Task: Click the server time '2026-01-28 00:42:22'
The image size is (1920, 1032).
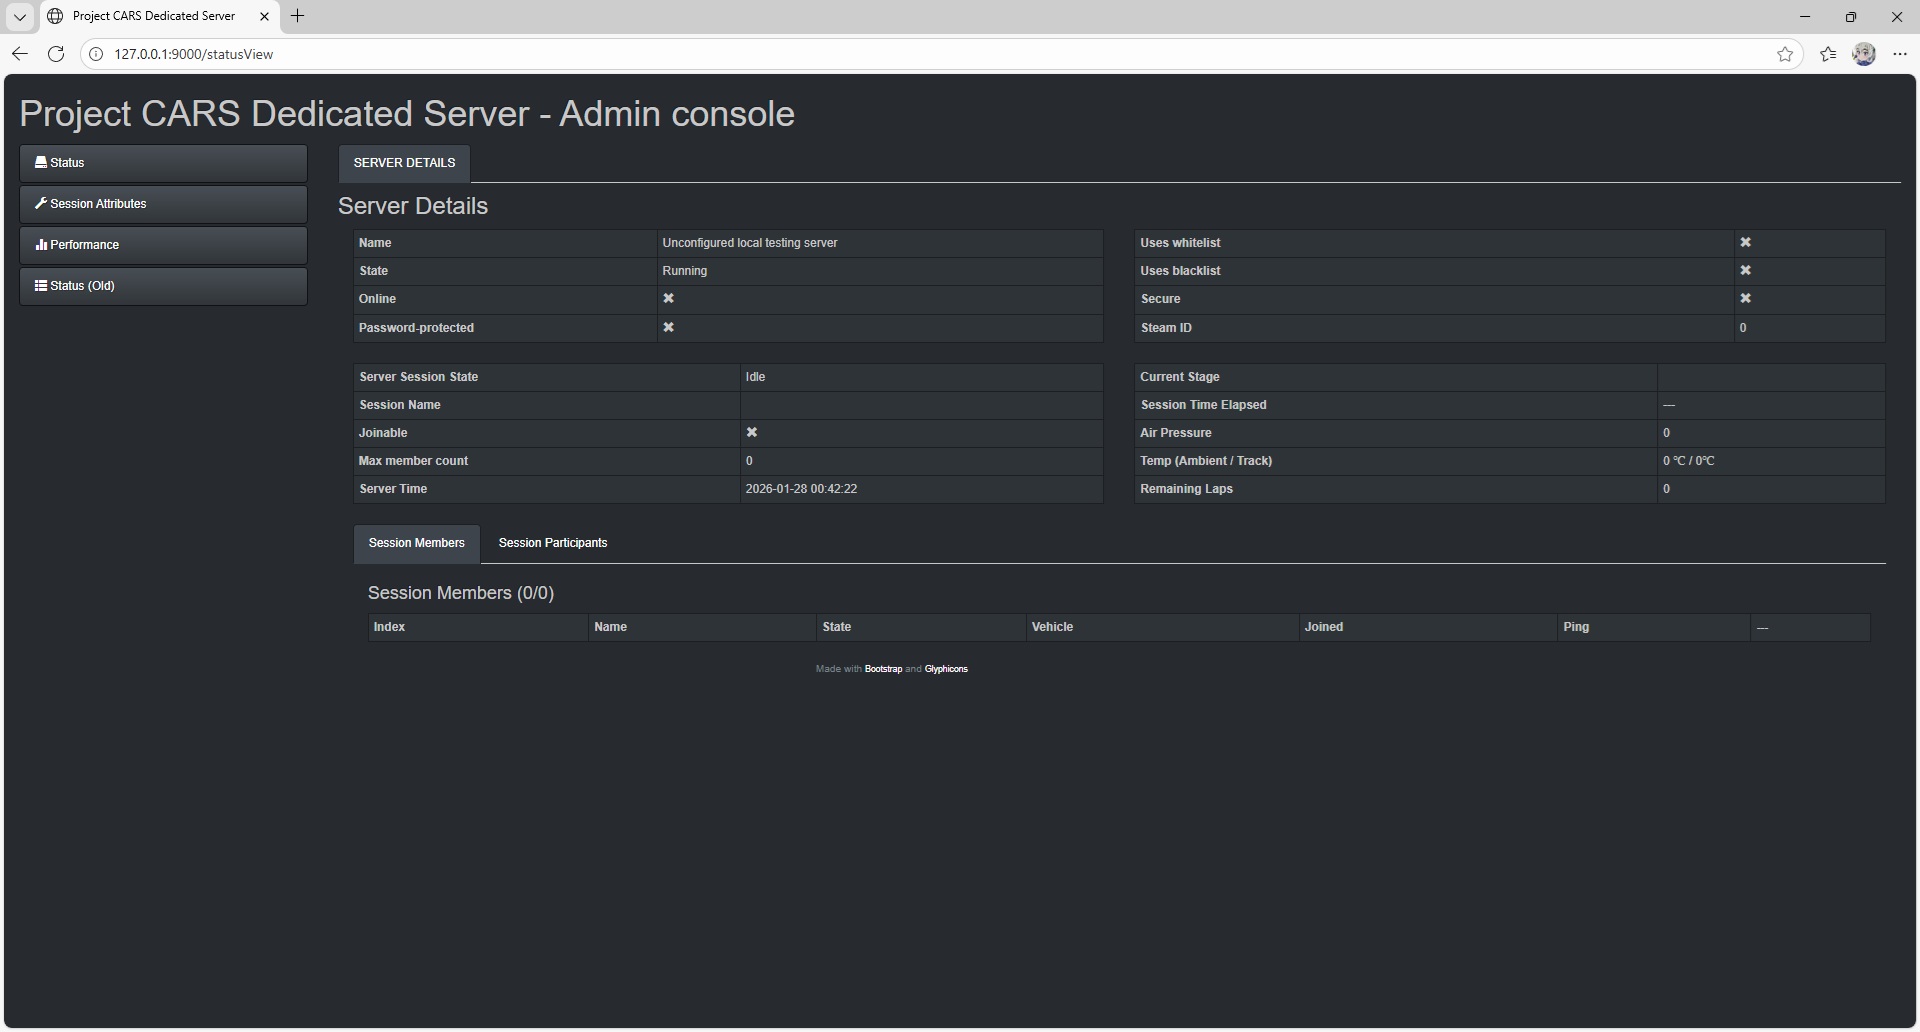Action: [x=801, y=489]
